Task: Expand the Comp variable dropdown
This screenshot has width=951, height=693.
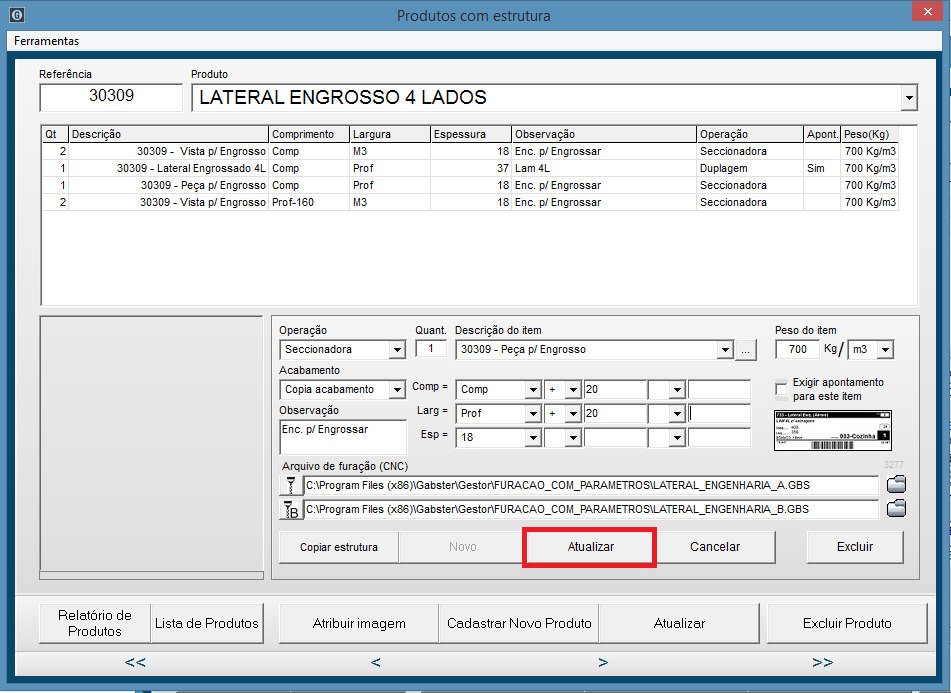Action: [533, 390]
